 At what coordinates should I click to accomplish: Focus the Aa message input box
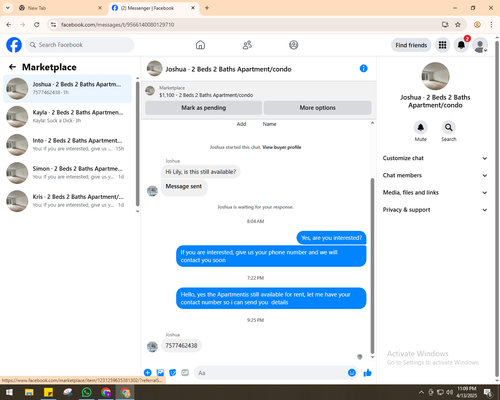270,373
